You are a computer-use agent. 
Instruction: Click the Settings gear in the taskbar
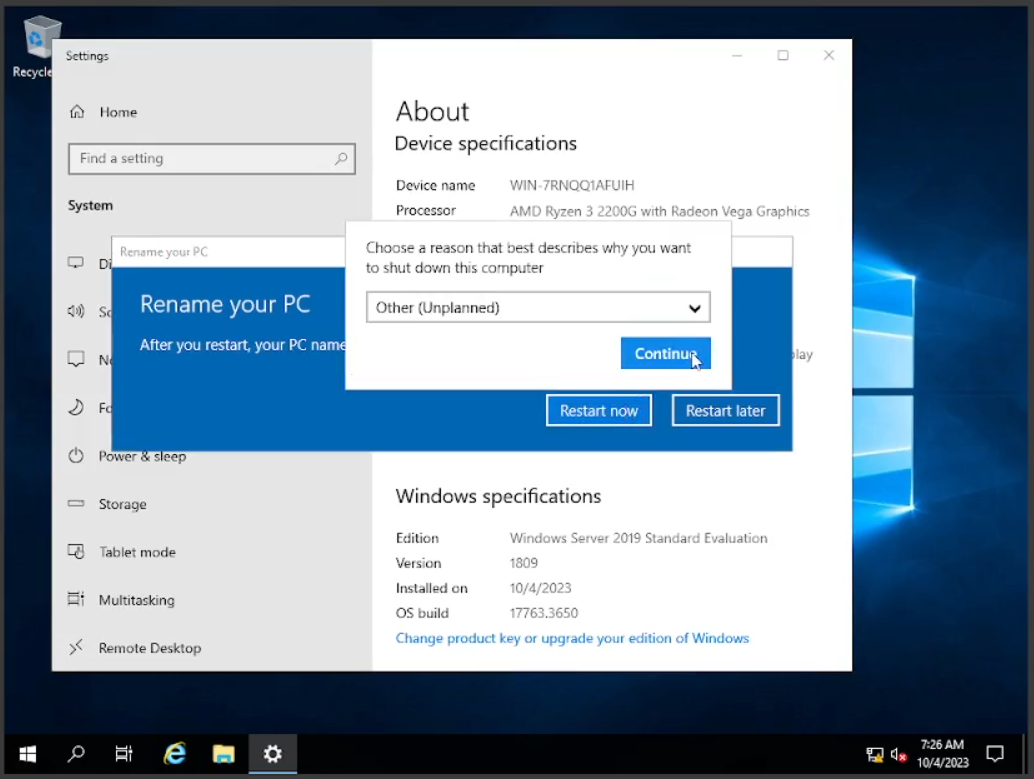pos(272,753)
